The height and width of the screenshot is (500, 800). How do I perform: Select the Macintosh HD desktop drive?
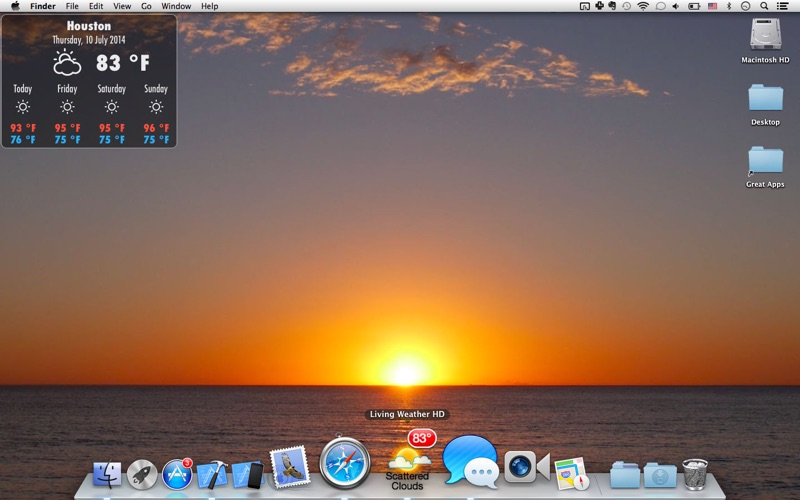click(x=765, y=40)
